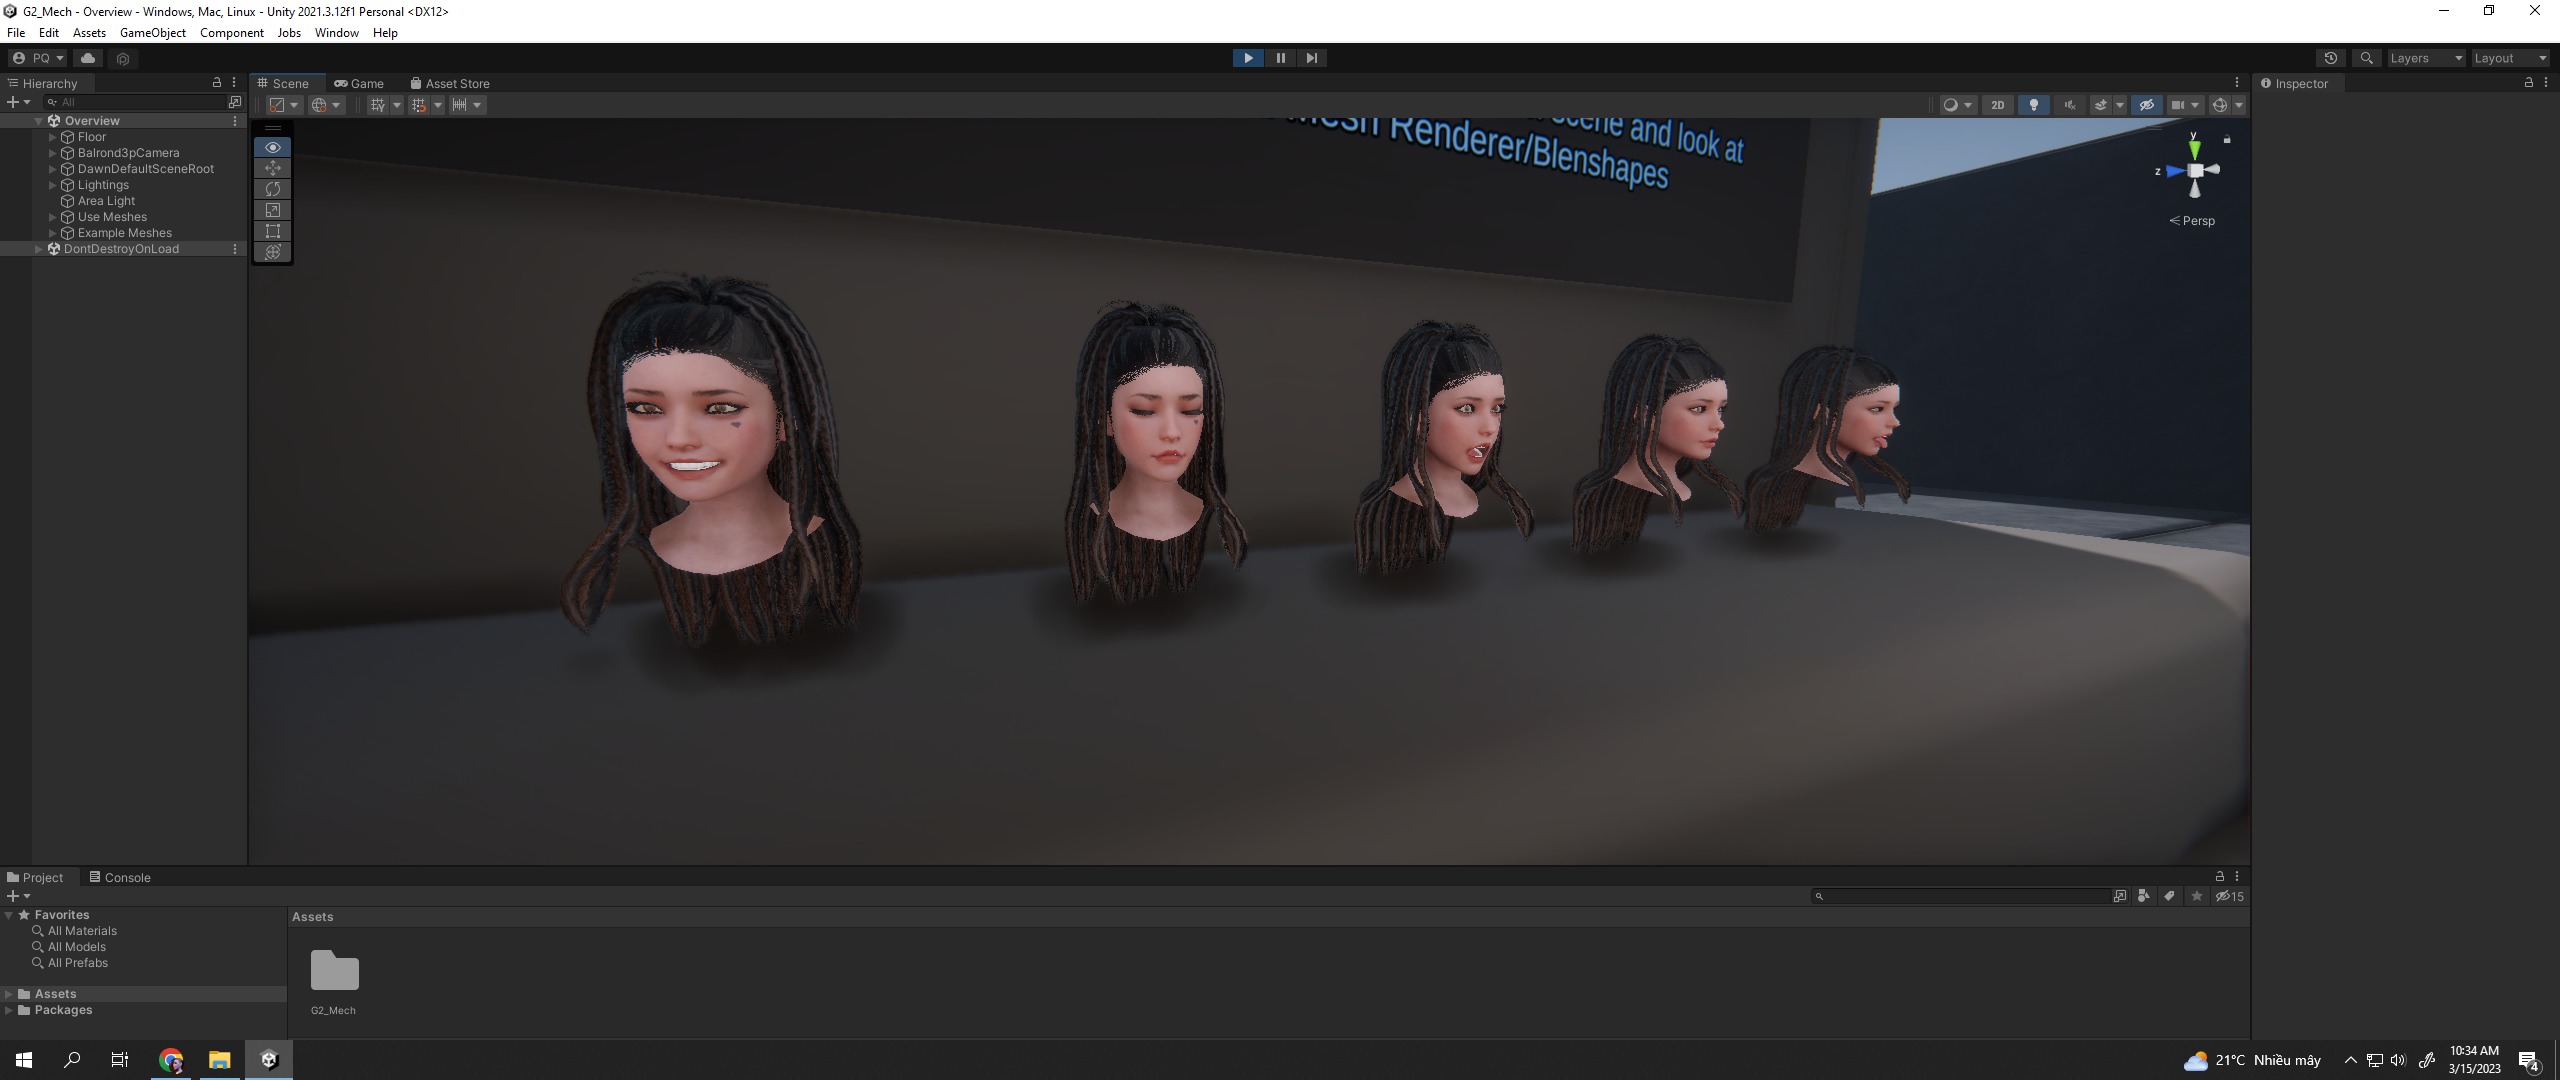Select the Rotate tool
Image resolution: width=2560 pixels, height=1080 pixels.
tap(273, 189)
